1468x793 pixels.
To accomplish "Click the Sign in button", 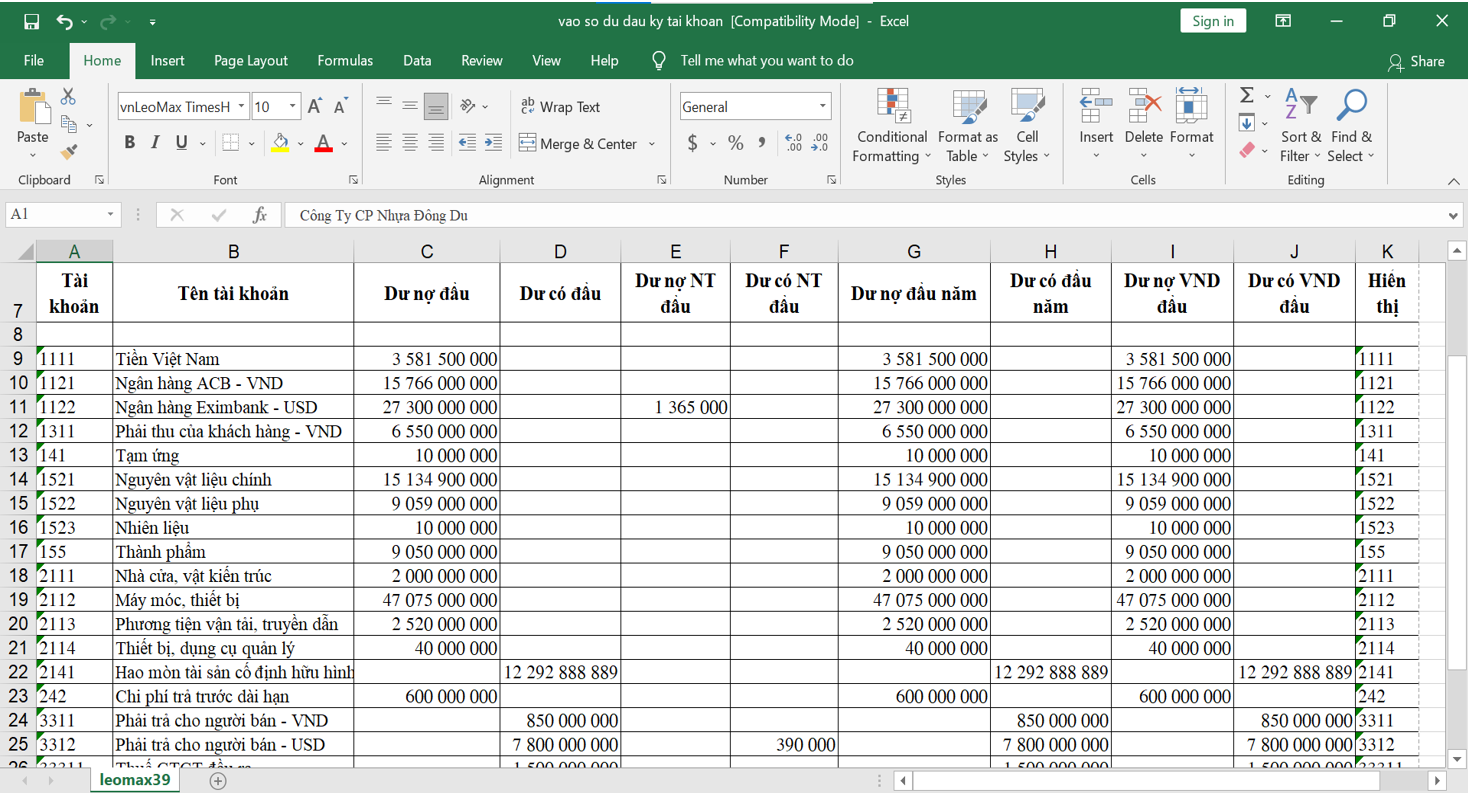I will [x=1213, y=21].
